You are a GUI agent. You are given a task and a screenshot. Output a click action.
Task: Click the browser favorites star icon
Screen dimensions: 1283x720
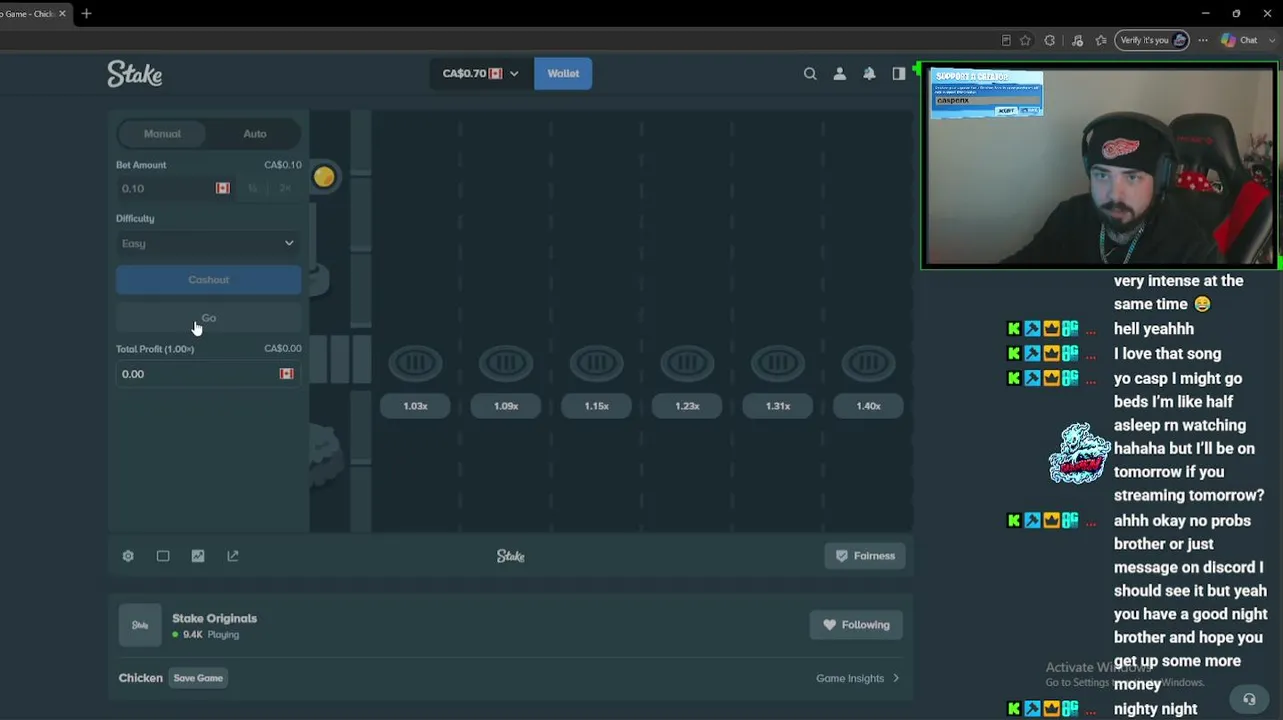[1025, 40]
